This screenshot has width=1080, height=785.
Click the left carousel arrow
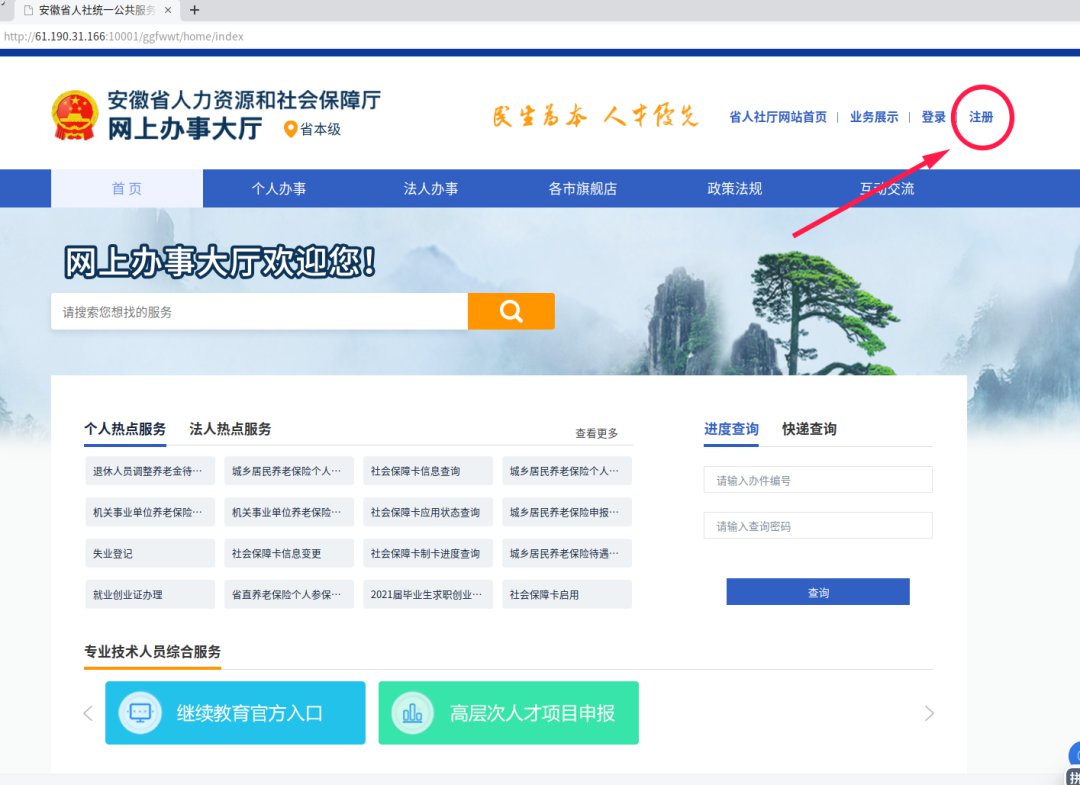coord(88,713)
